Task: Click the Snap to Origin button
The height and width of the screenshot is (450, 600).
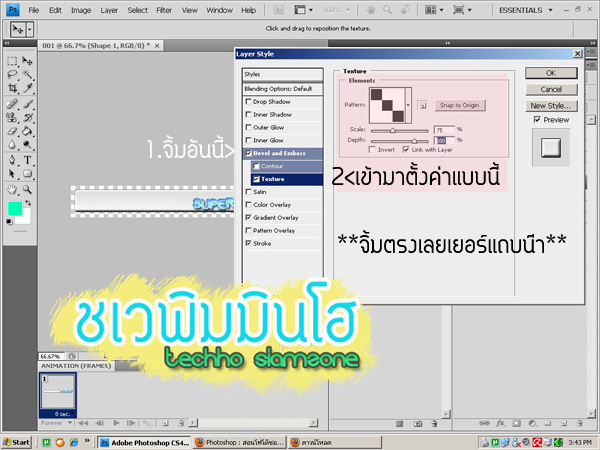Action: coord(460,105)
